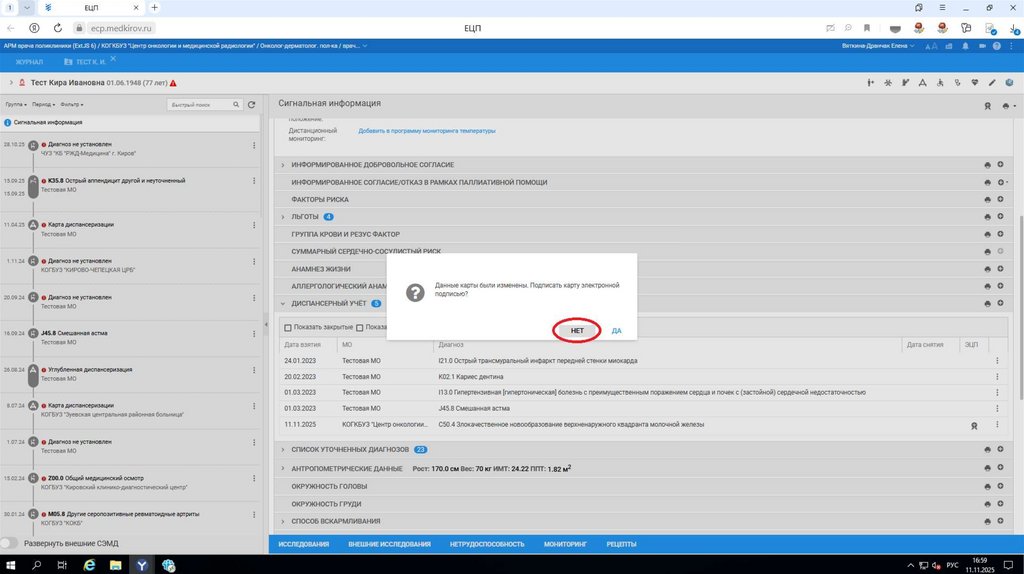This screenshot has height=574, width=1024.
Task: Enable the Развернуть внешние СЭМД switch
Action: coord(10,543)
